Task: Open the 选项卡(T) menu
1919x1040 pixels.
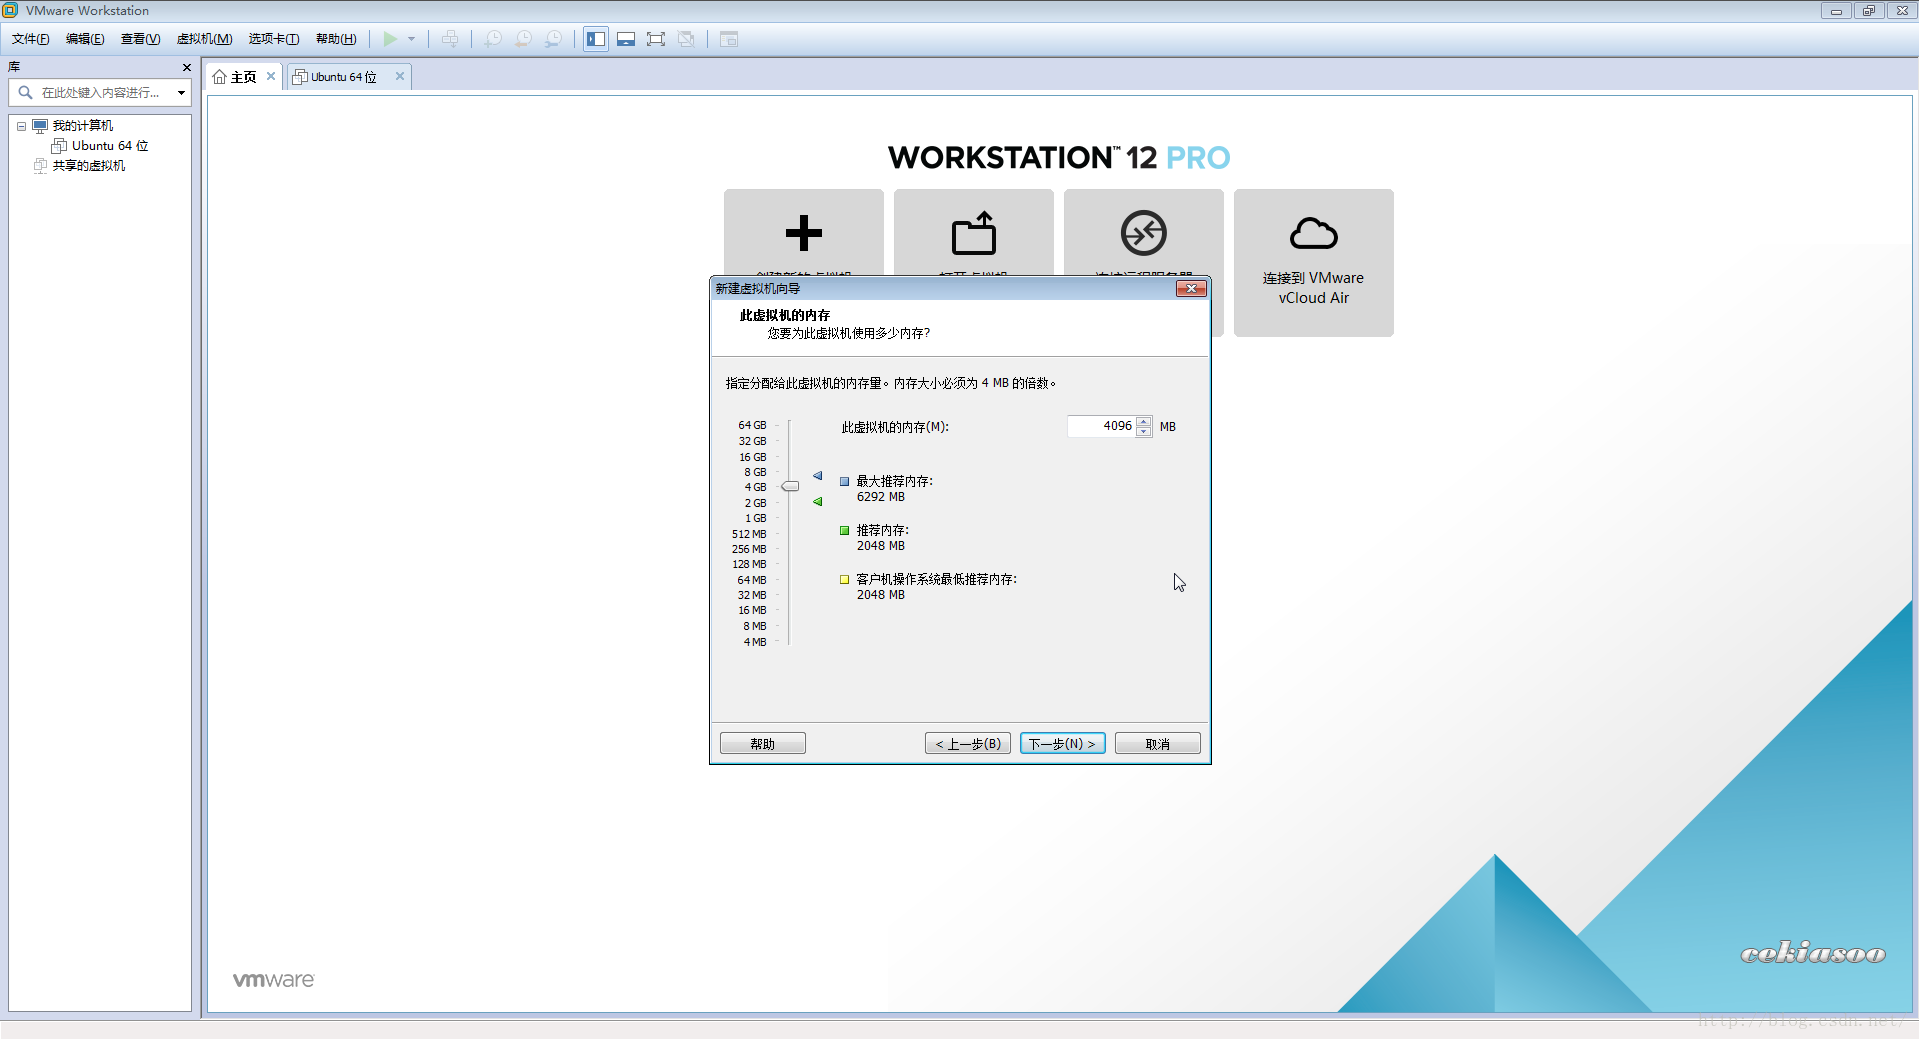Action: (274, 39)
